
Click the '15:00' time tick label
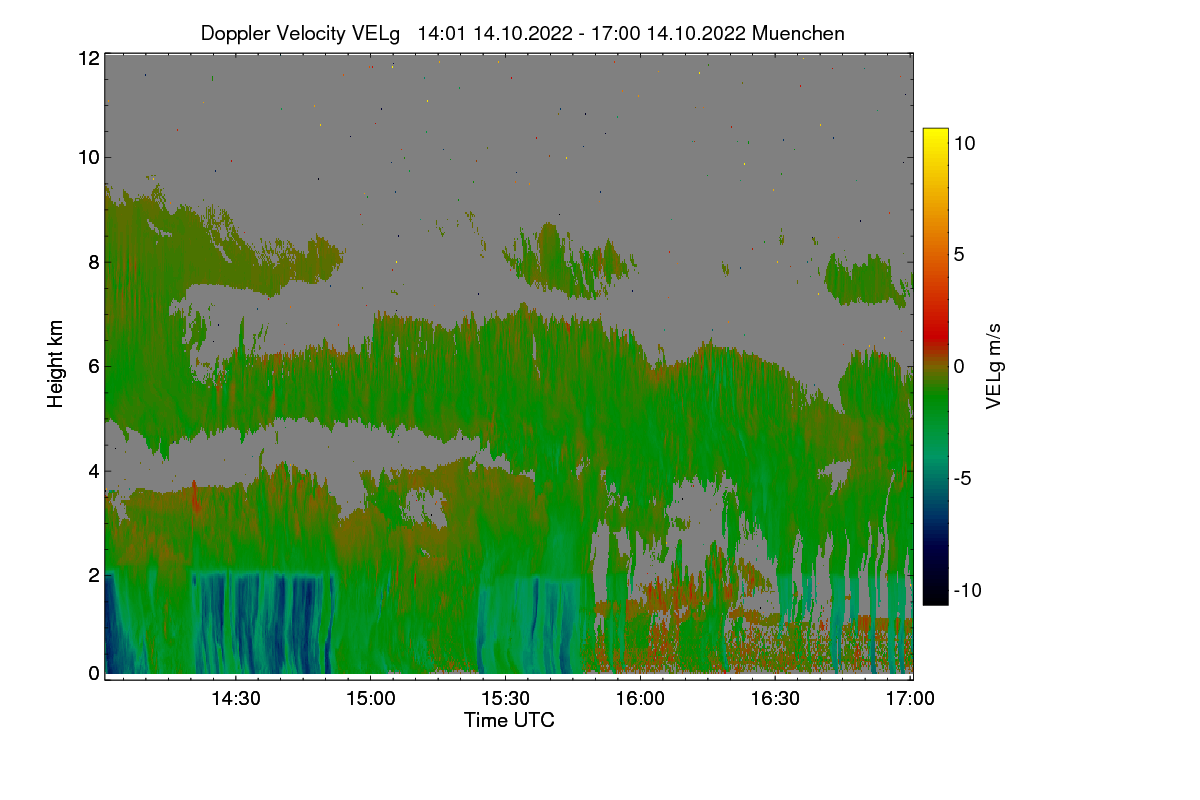coord(370,698)
